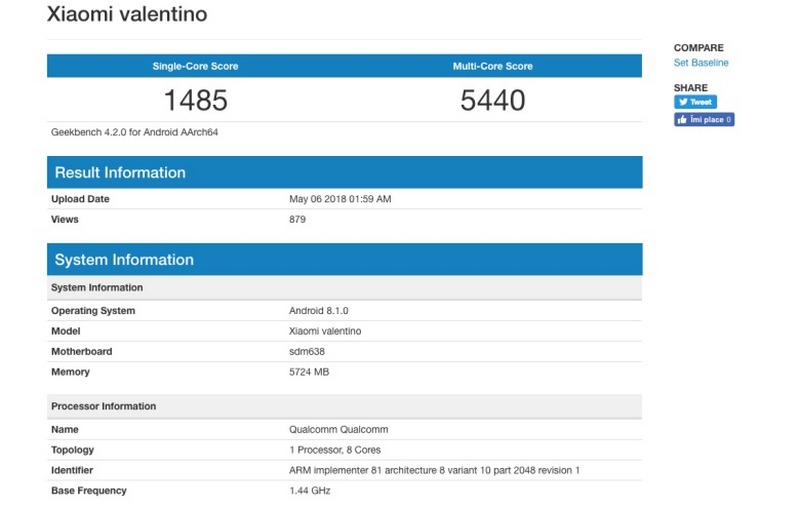Click the Base Frequency label
Image resolution: width=800 pixels, height=508 pixels.
(89, 491)
